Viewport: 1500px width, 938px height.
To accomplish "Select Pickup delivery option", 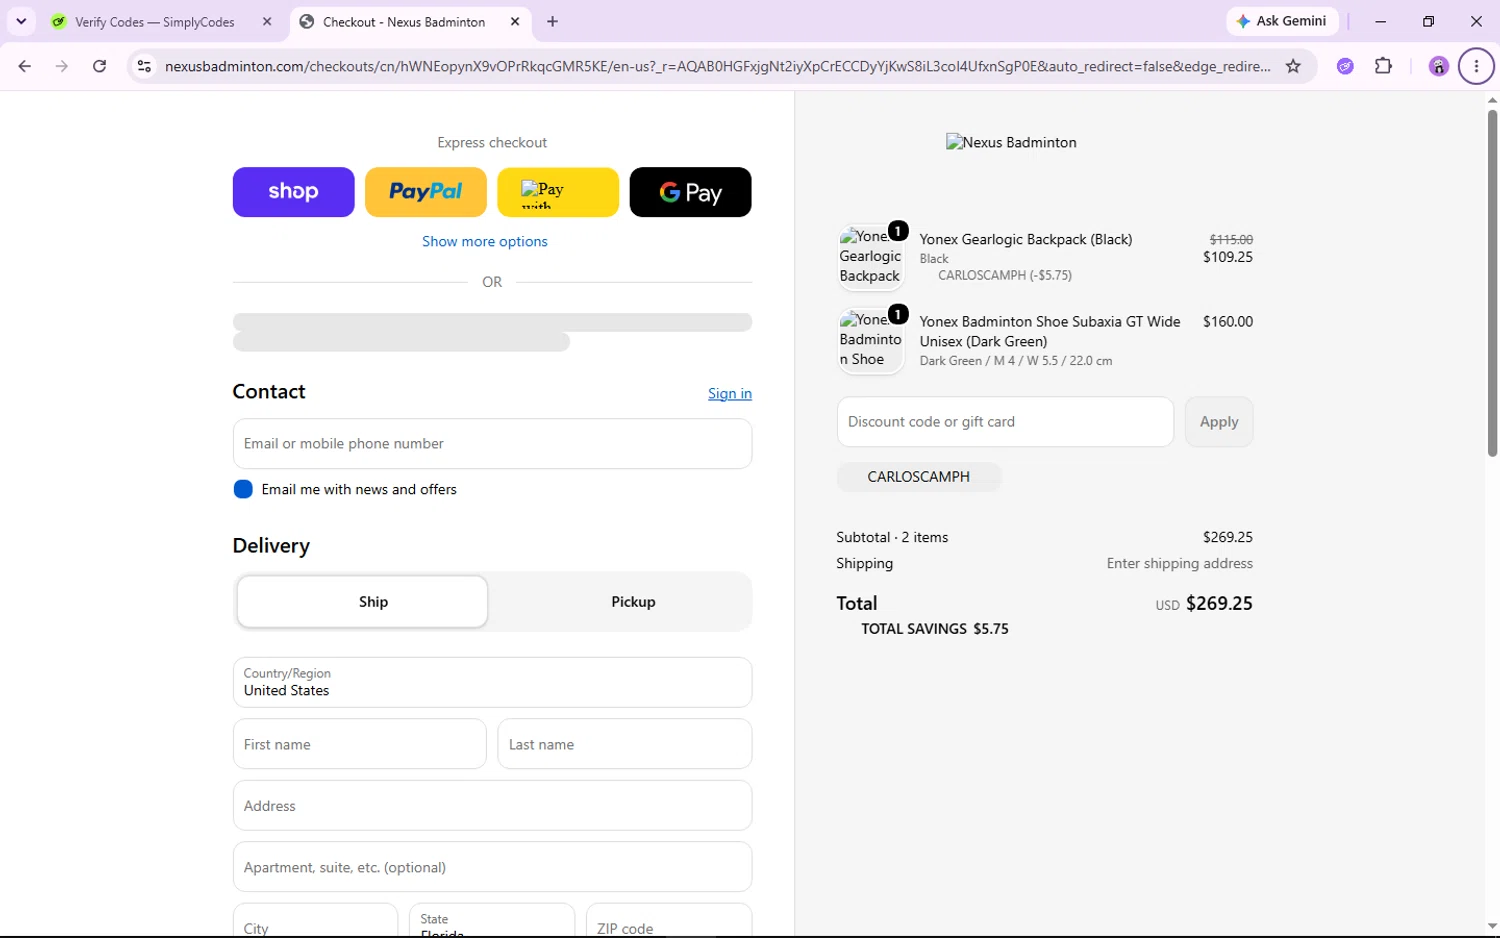I will (633, 601).
